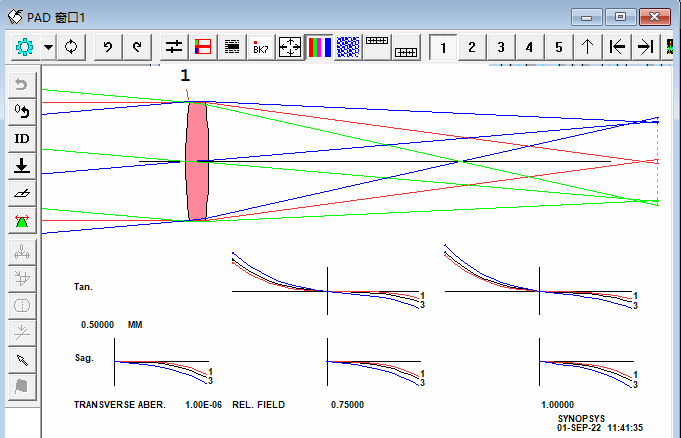
Task: Click the red and blue layout icon
Action: [x=203, y=47]
